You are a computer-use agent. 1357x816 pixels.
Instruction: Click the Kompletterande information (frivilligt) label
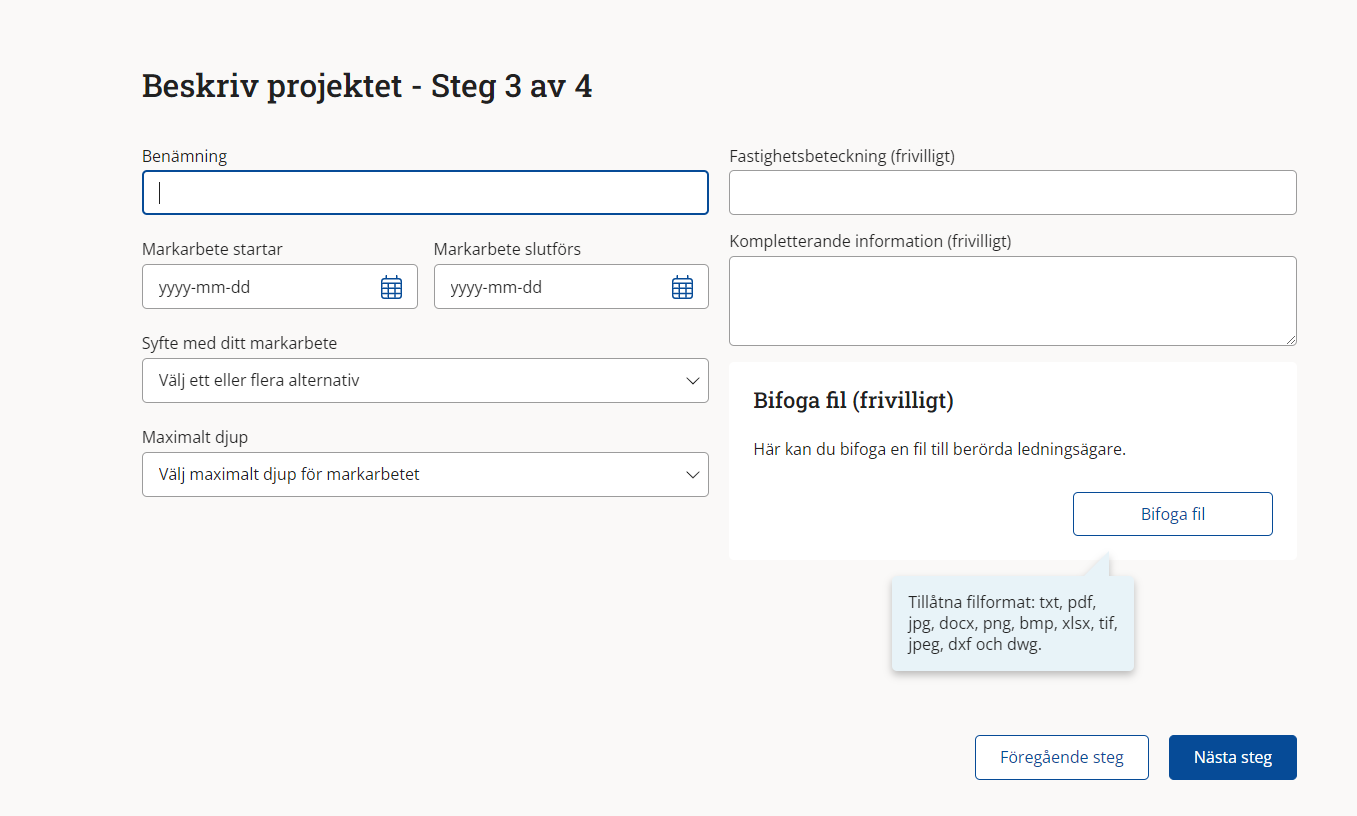pos(870,241)
